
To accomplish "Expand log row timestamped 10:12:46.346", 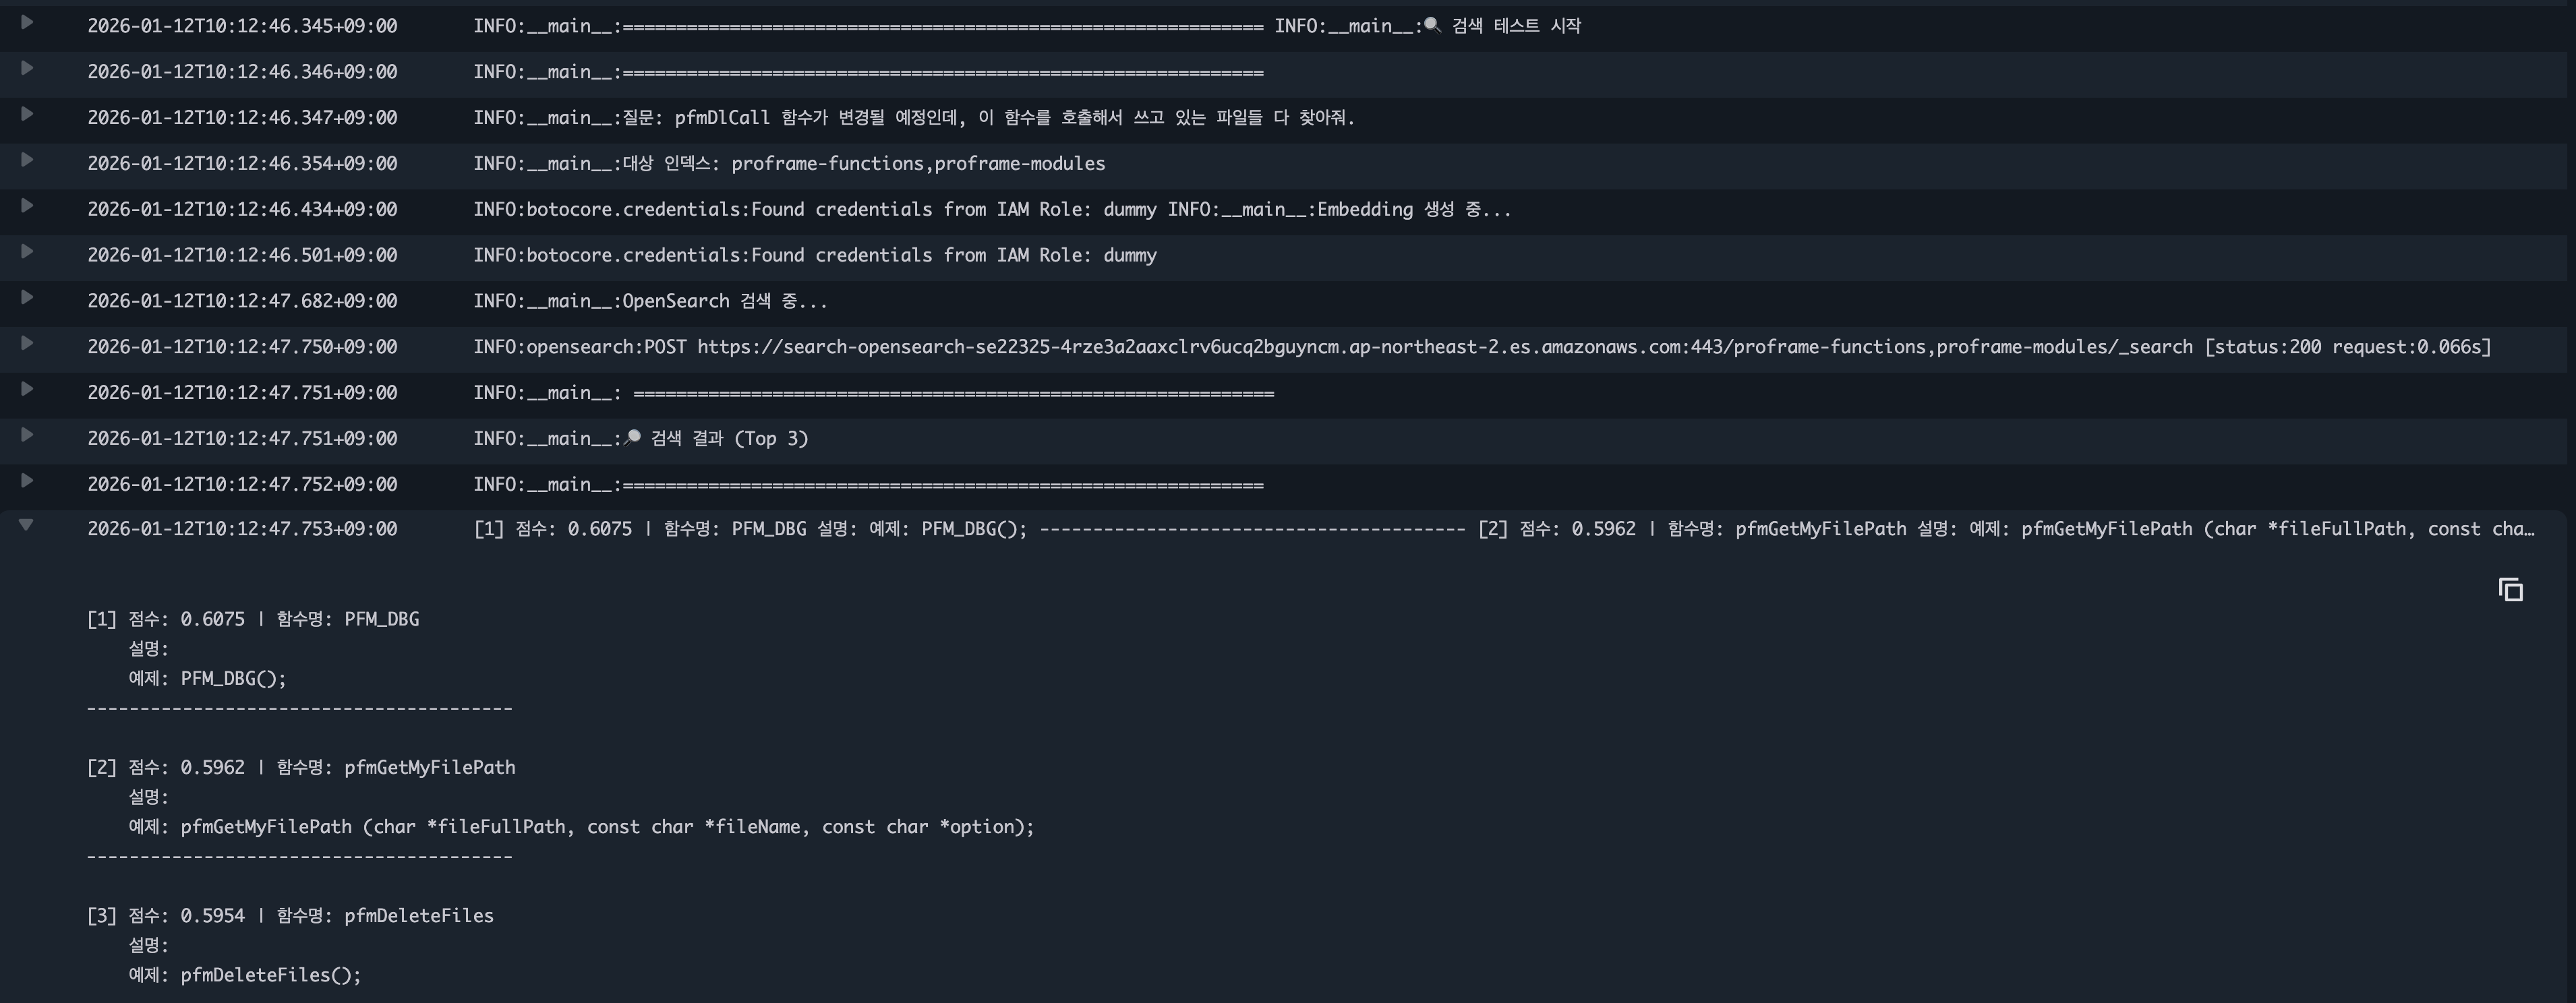I will (x=27, y=68).
